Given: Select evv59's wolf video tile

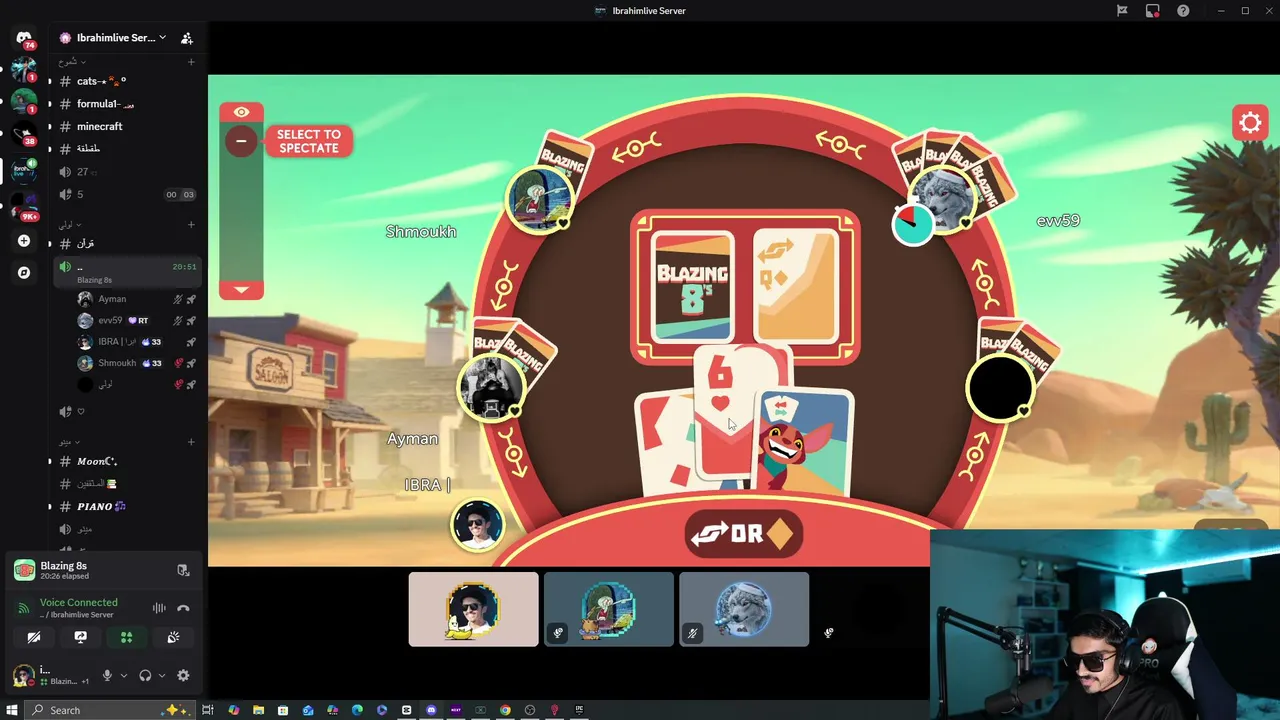Looking at the screenshot, I should (x=744, y=609).
